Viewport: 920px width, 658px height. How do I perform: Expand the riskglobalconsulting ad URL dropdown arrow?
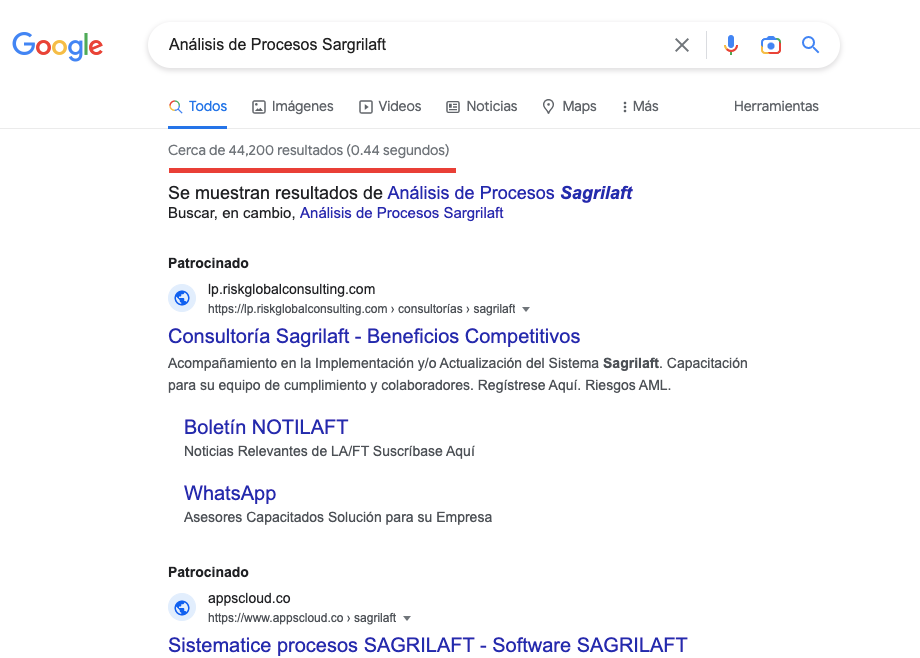[526, 309]
